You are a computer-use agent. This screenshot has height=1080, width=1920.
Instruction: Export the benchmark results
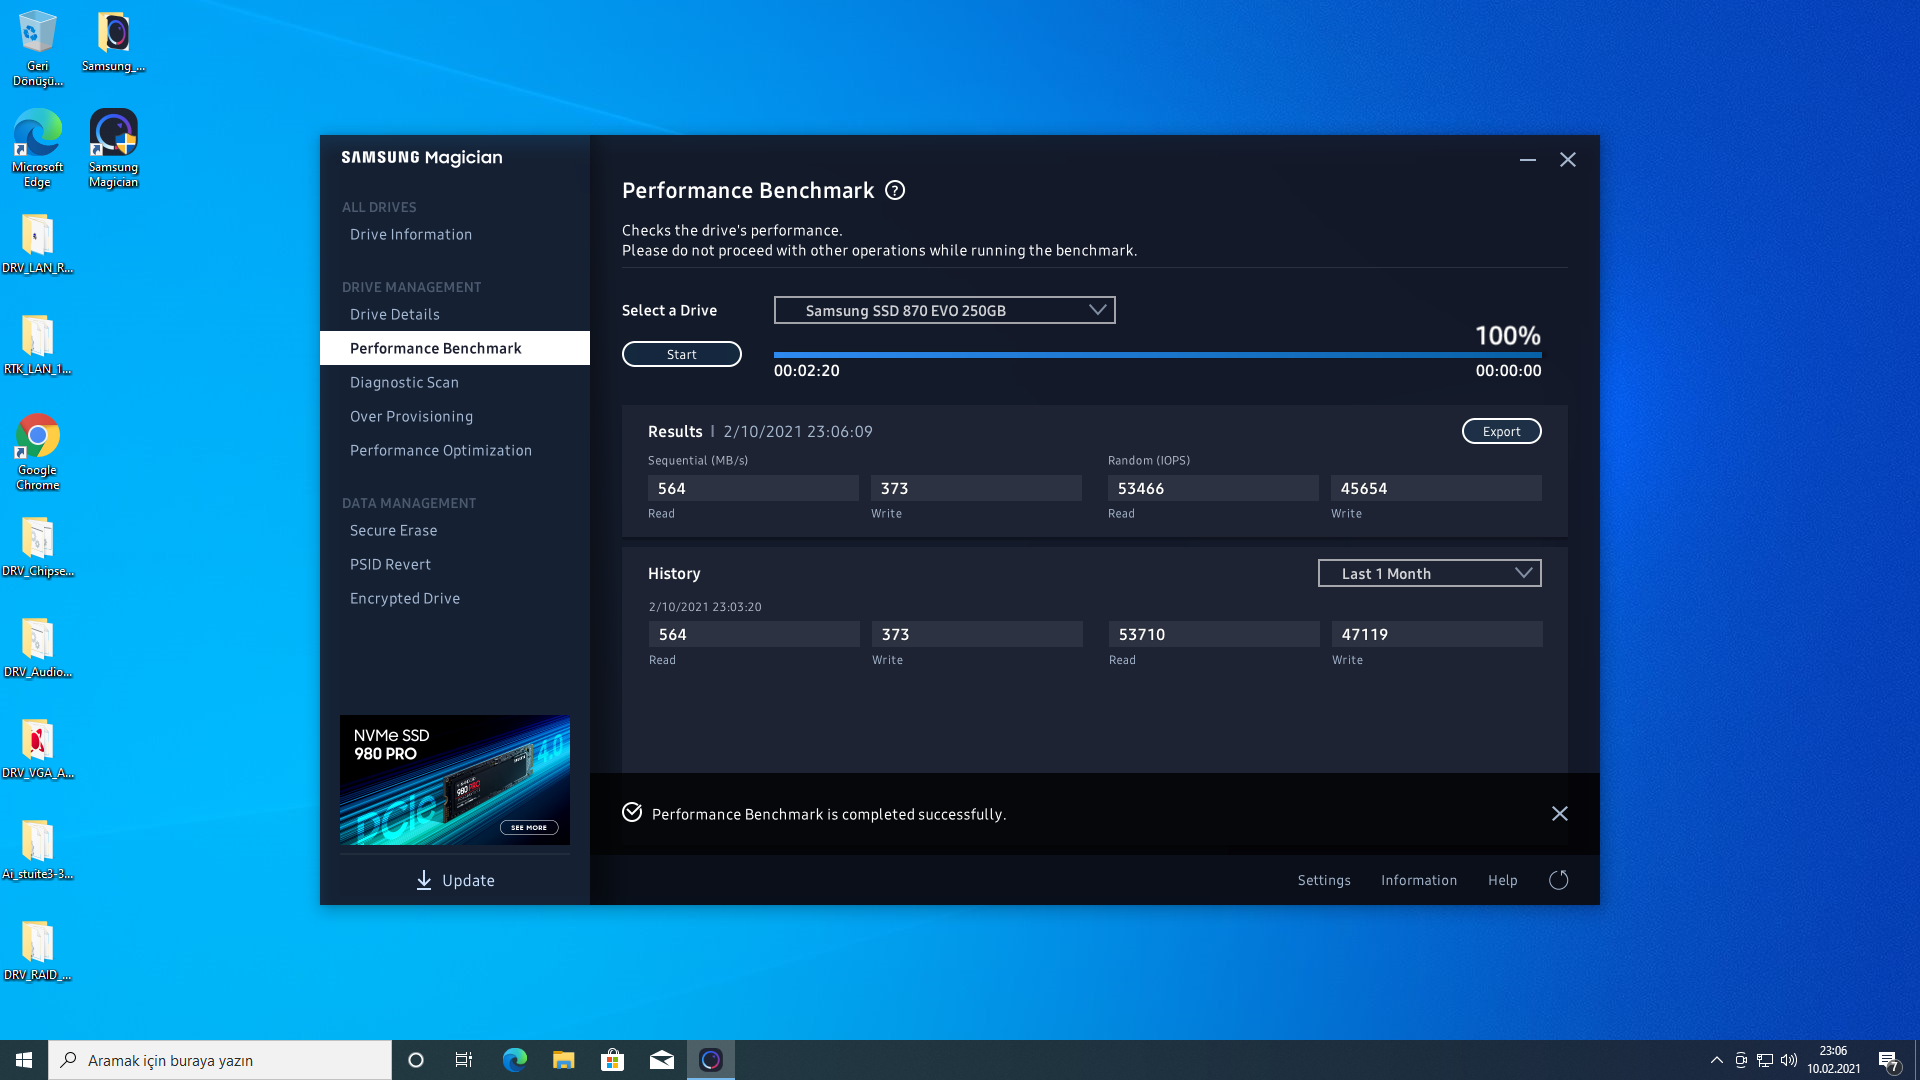click(x=1502, y=431)
